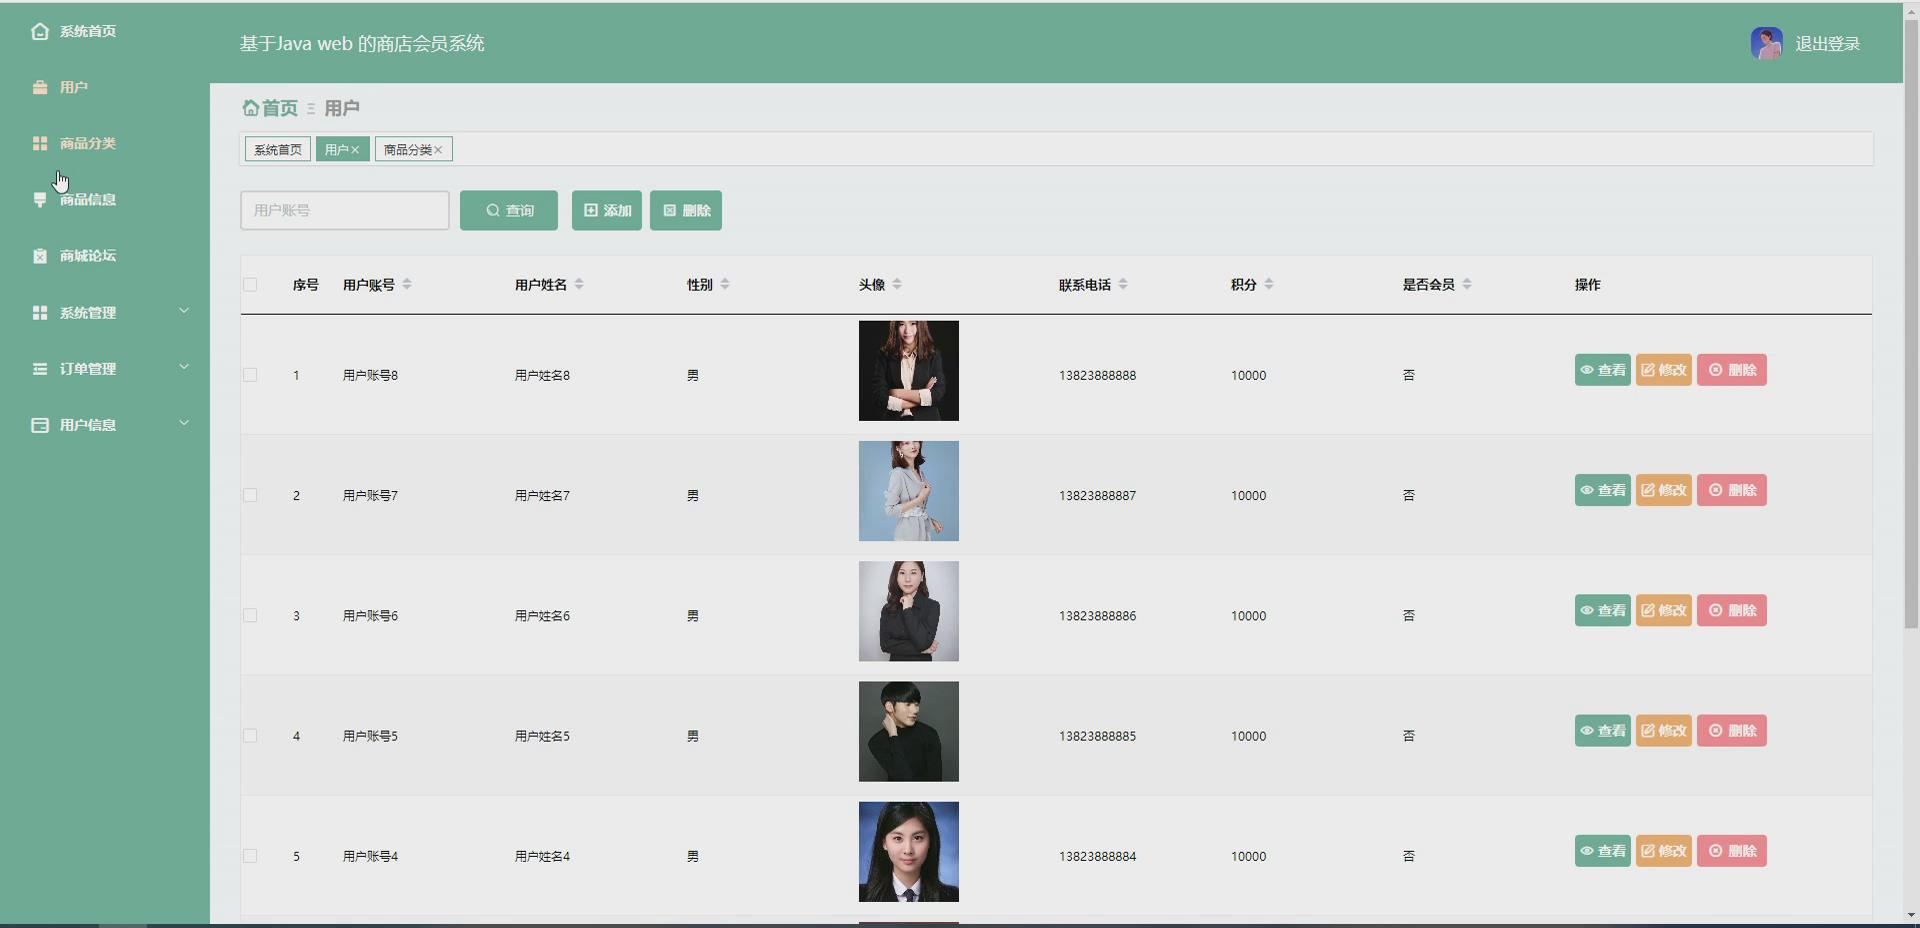This screenshot has width=1920, height=928.
Task: Sort by the 性别 column arrows
Action: [x=725, y=284]
